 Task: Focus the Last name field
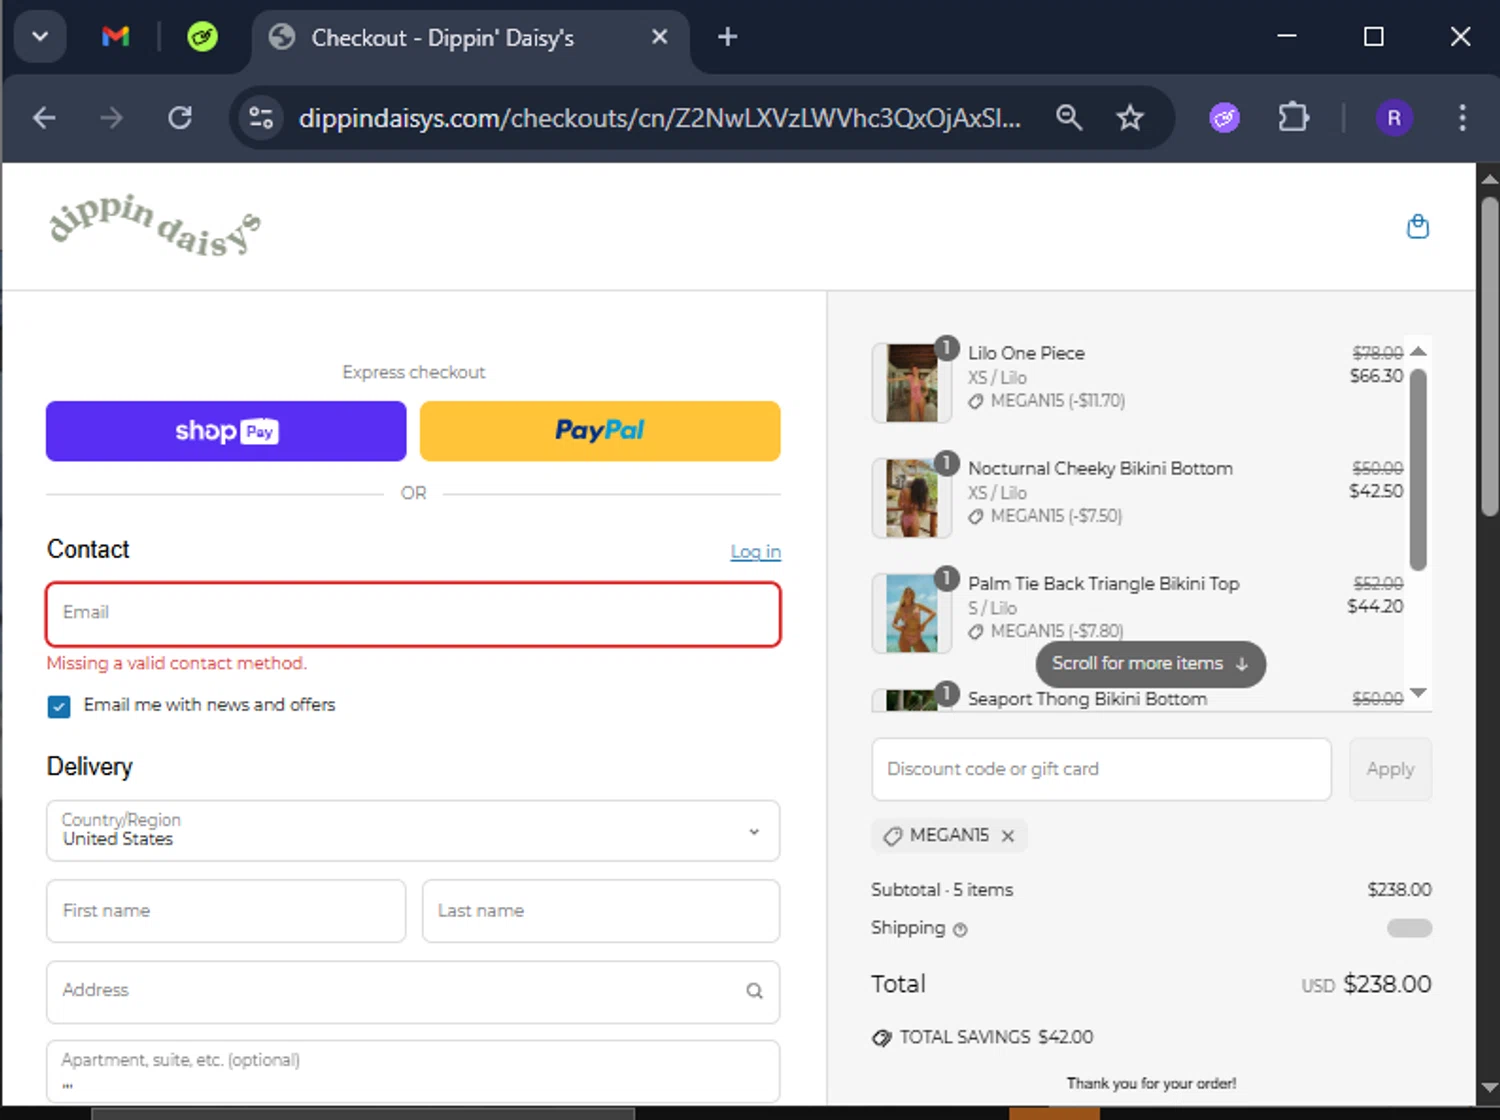click(x=601, y=911)
